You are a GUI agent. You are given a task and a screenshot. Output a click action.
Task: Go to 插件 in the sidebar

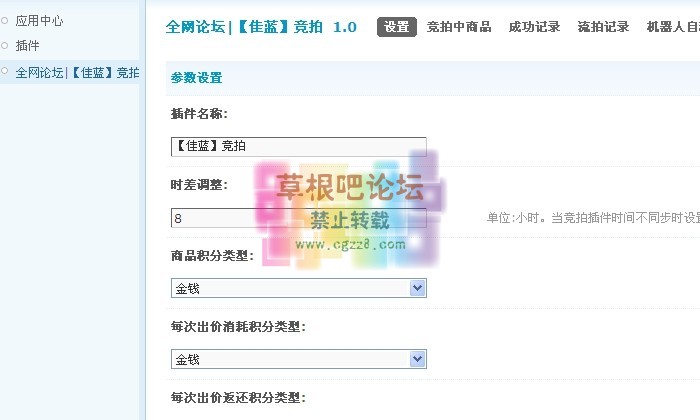point(28,46)
